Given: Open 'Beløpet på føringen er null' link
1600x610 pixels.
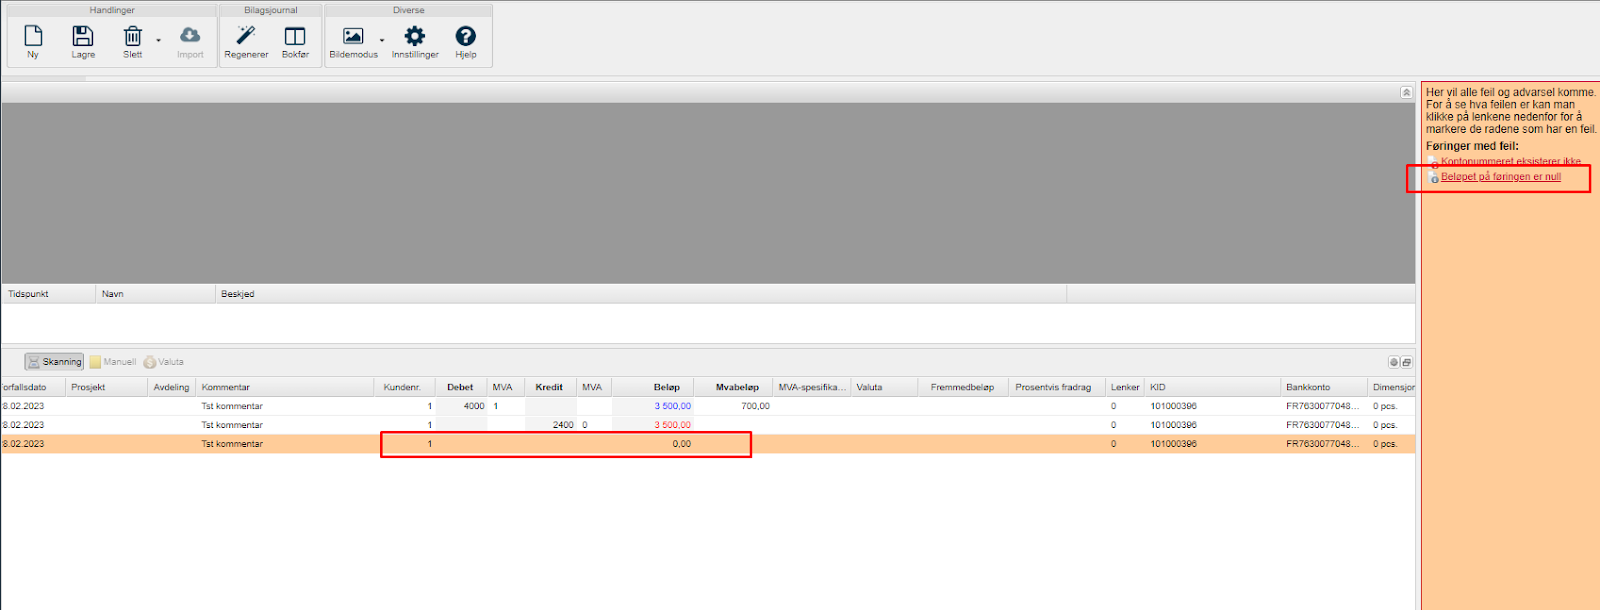Looking at the screenshot, I should [x=1500, y=177].
